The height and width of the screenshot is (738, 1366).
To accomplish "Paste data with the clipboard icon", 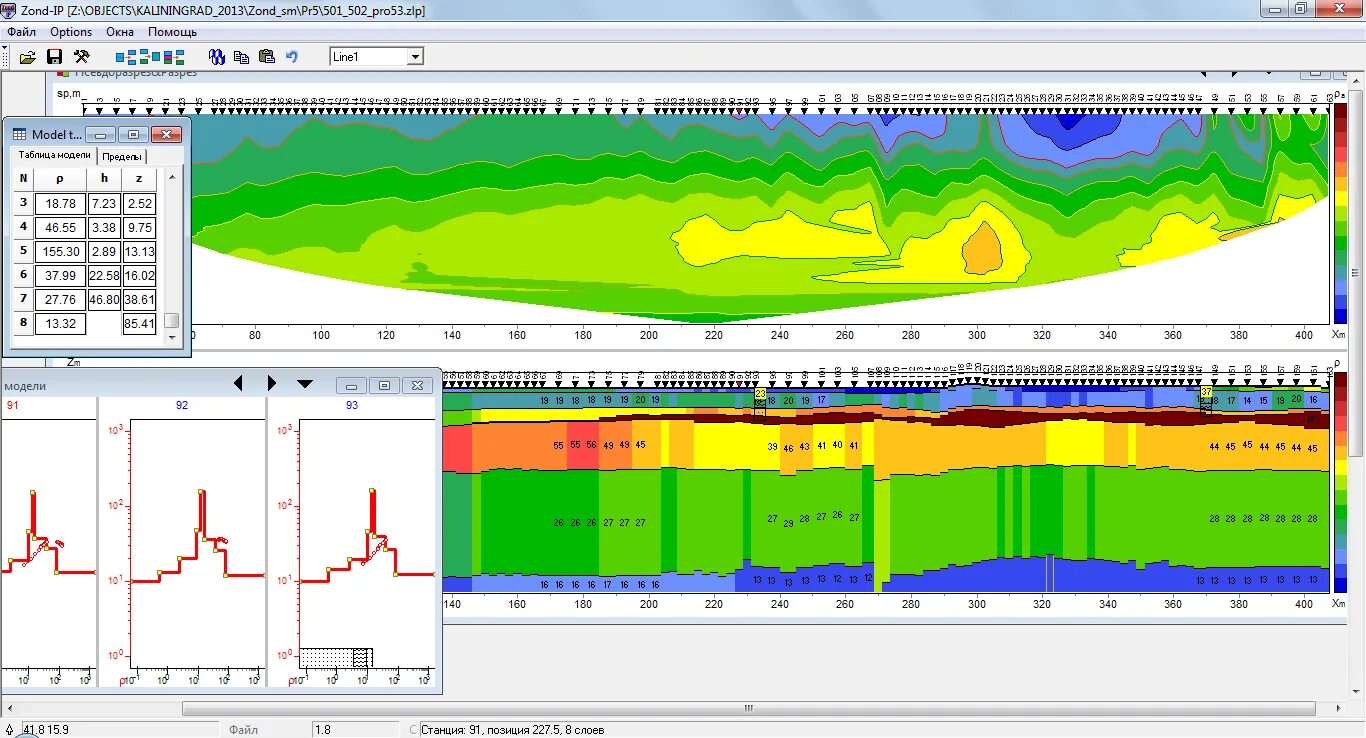I will pos(268,56).
